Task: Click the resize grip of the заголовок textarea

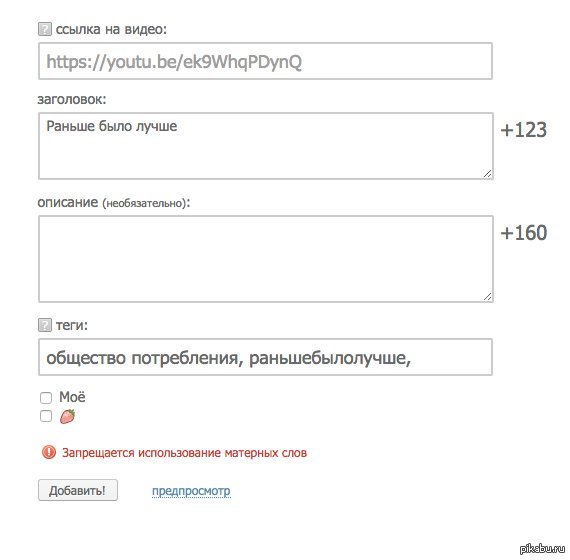Action: tap(487, 173)
